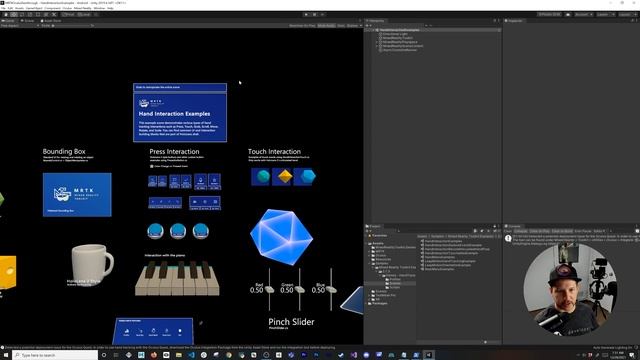Click the Play button
Viewport: 640px width, 360px height.
point(306,15)
